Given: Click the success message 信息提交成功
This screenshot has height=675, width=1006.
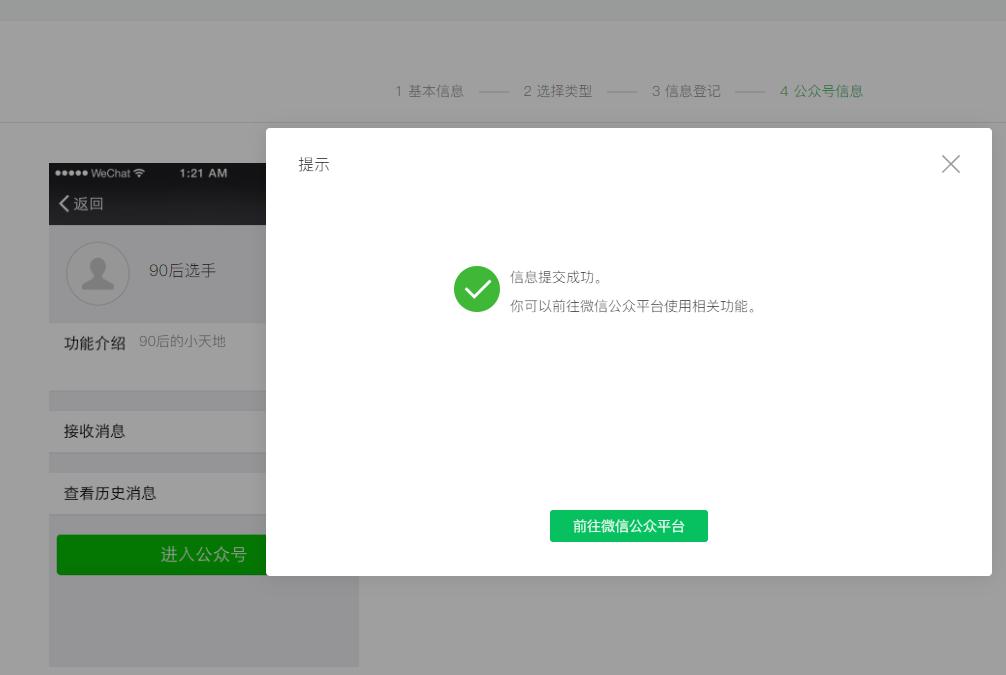Looking at the screenshot, I should tap(556, 277).
